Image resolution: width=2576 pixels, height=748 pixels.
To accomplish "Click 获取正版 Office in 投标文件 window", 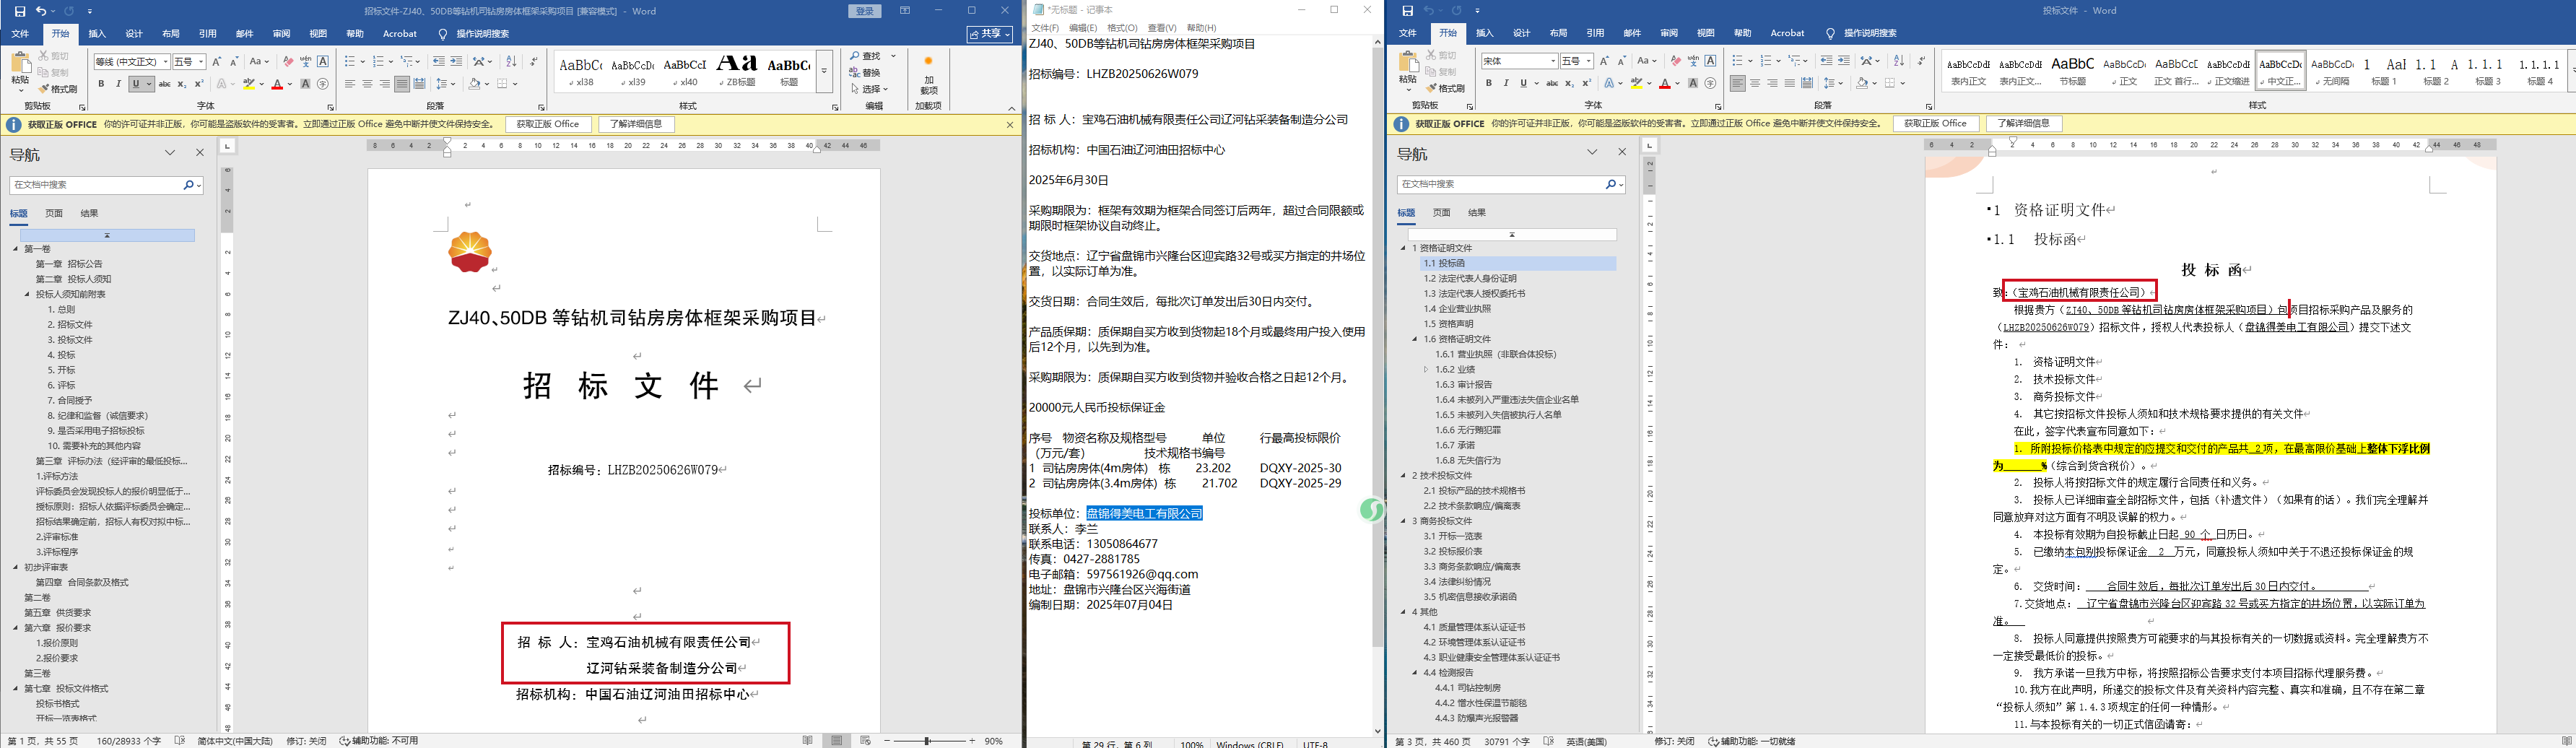I will [1935, 124].
